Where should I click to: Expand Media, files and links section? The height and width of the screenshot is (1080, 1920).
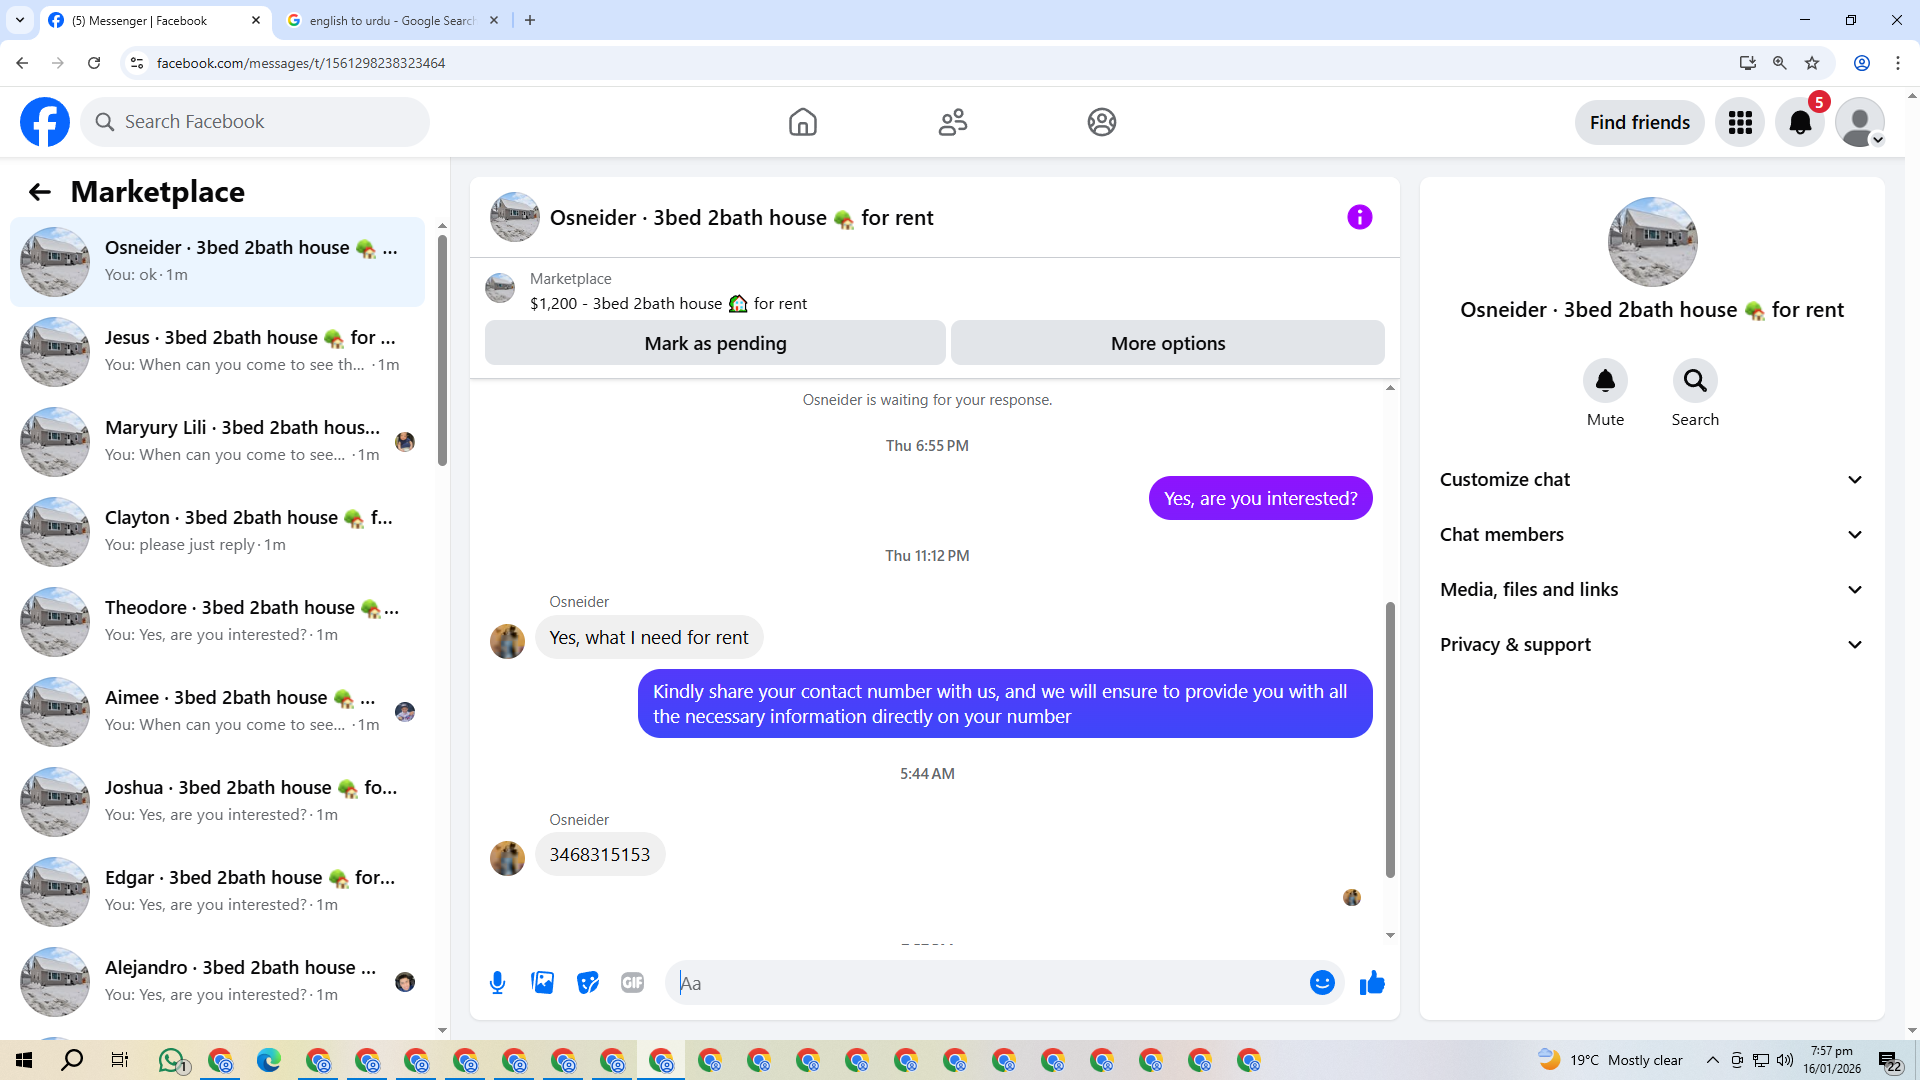(x=1652, y=590)
